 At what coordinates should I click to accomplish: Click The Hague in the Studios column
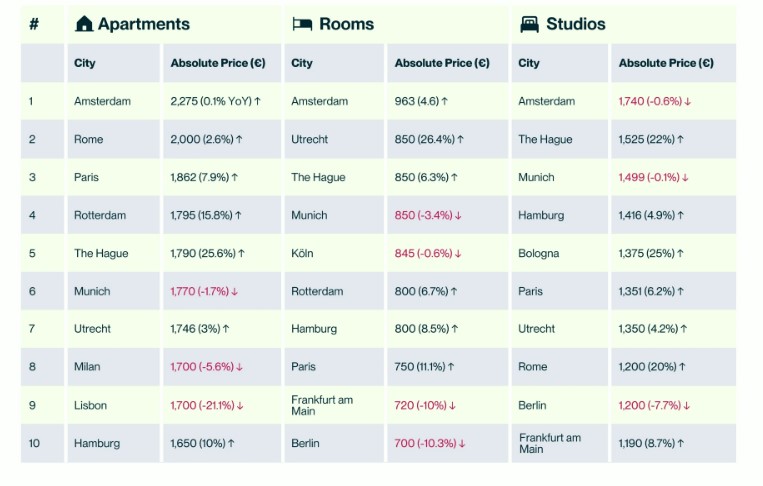tap(544, 139)
